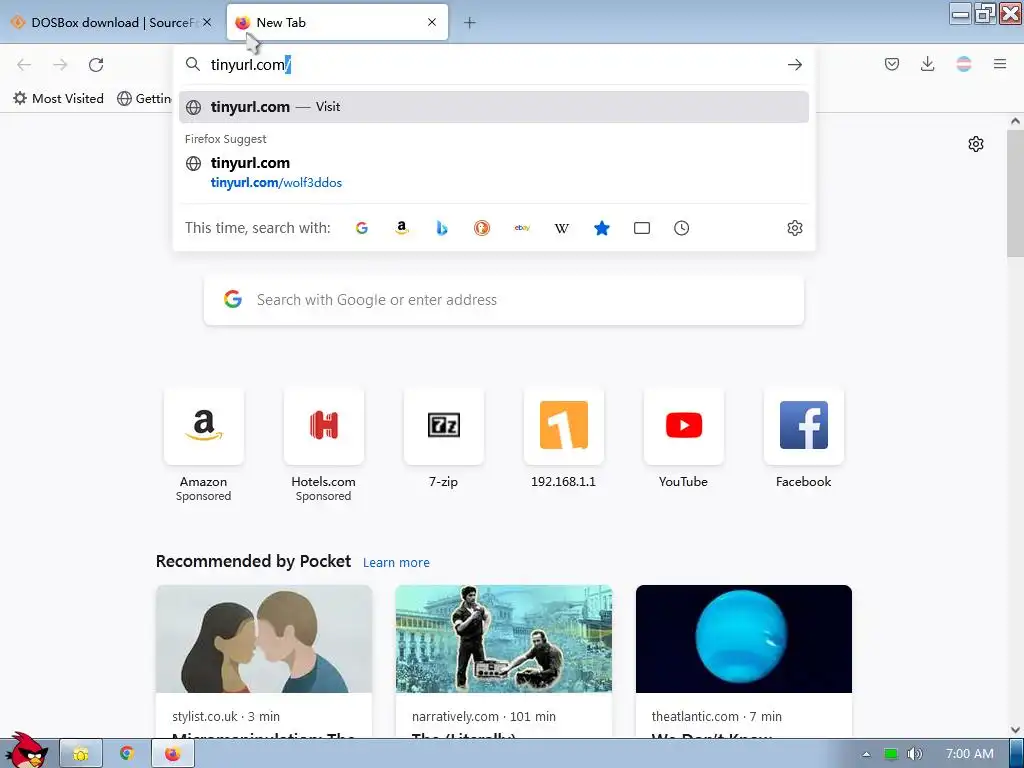Open the Pocket save button
This screenshot has width=1024, height=768.
click(x=891, y=64)
